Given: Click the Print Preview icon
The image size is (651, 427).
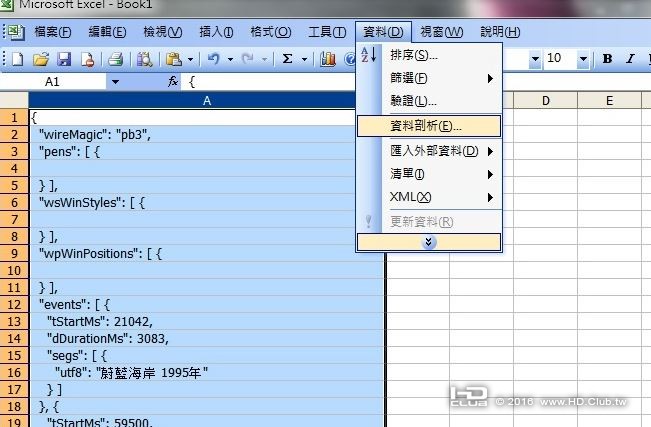Looking at the screenshot, I should [144, 59].
